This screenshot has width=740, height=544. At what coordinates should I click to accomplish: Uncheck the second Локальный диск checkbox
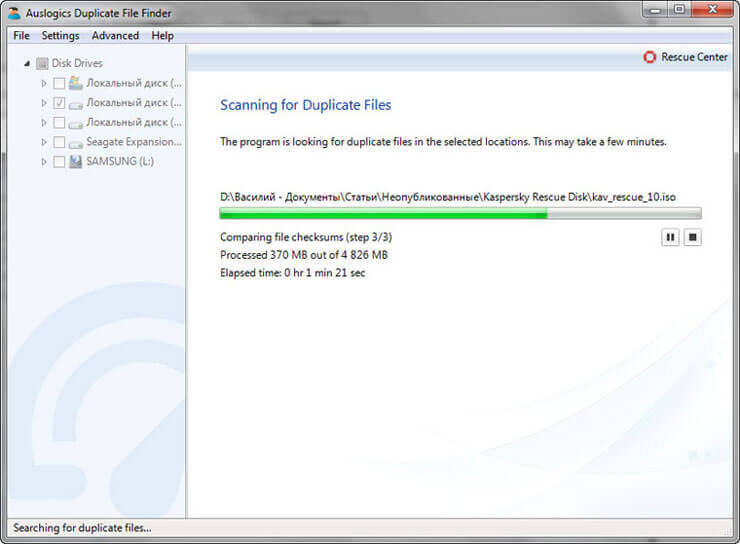(59, 103)
